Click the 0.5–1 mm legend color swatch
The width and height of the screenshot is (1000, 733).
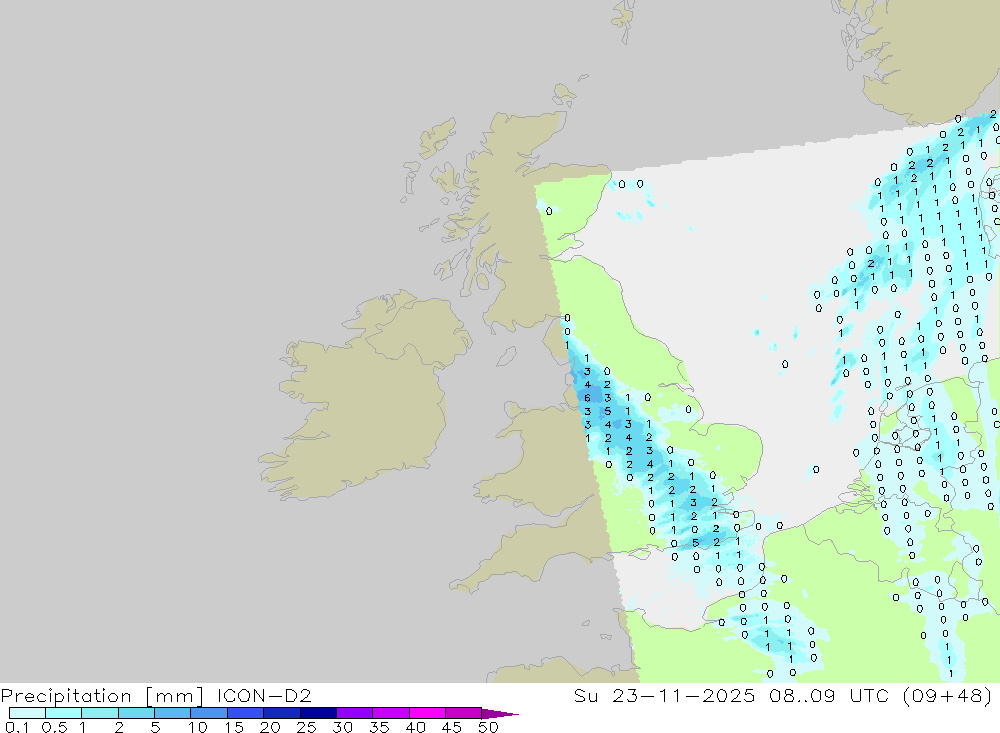(x=64, y=713)
